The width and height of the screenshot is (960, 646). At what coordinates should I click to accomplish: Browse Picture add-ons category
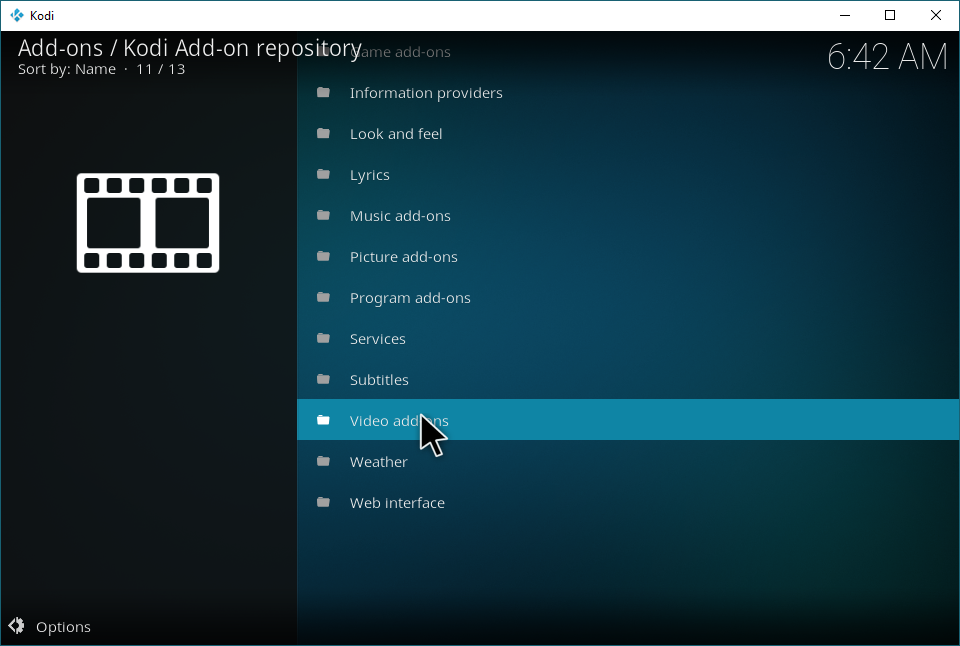click(x=628, y=257)
